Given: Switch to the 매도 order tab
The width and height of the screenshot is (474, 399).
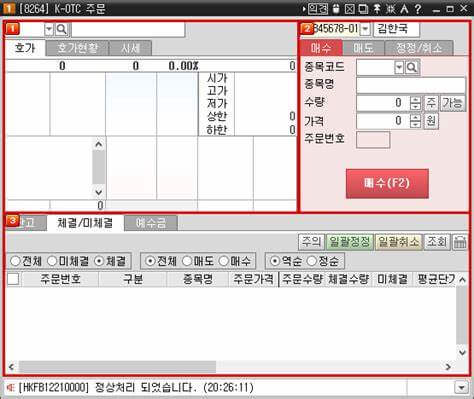Looking at the screenshot, I should pos(363,48).
